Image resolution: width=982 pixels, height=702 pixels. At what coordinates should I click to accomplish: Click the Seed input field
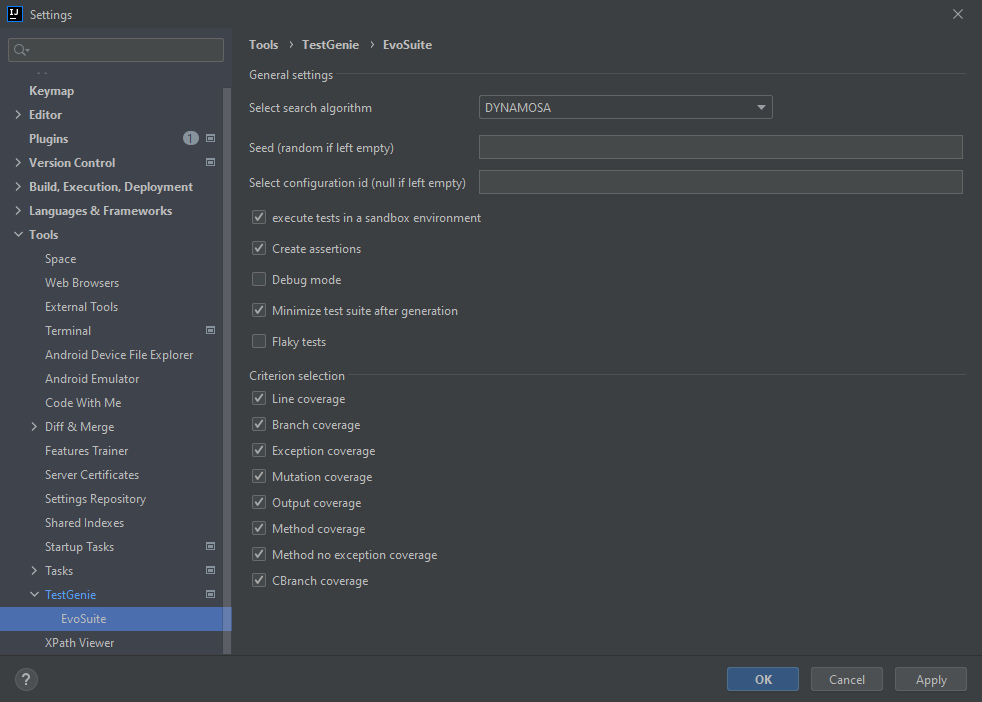(x=720, y=147)
